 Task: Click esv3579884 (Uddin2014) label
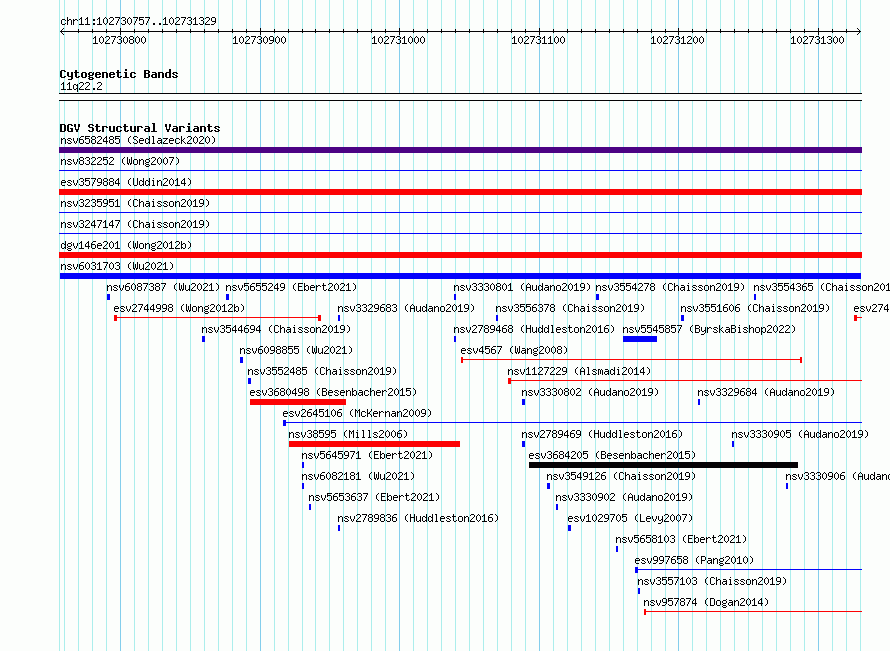(x=126, y=182)
